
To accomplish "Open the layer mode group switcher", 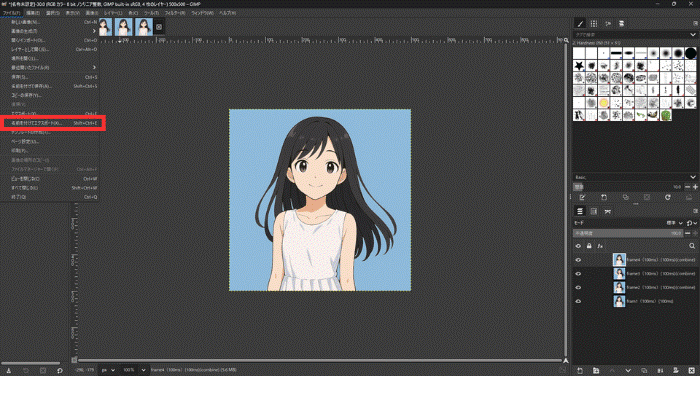I will 692,223.
